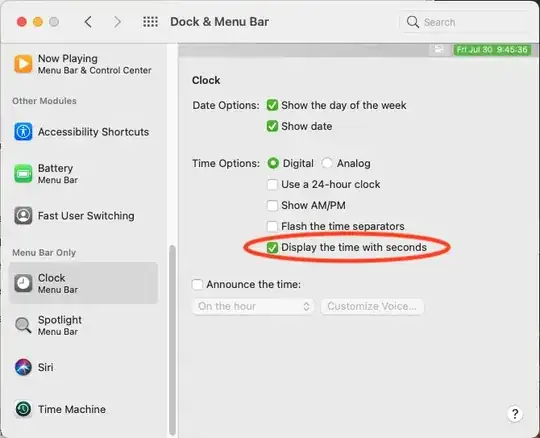This screenshot has width=540, height=438.
Task: Click the Fast User Switching icon
Action: (23, 216)
